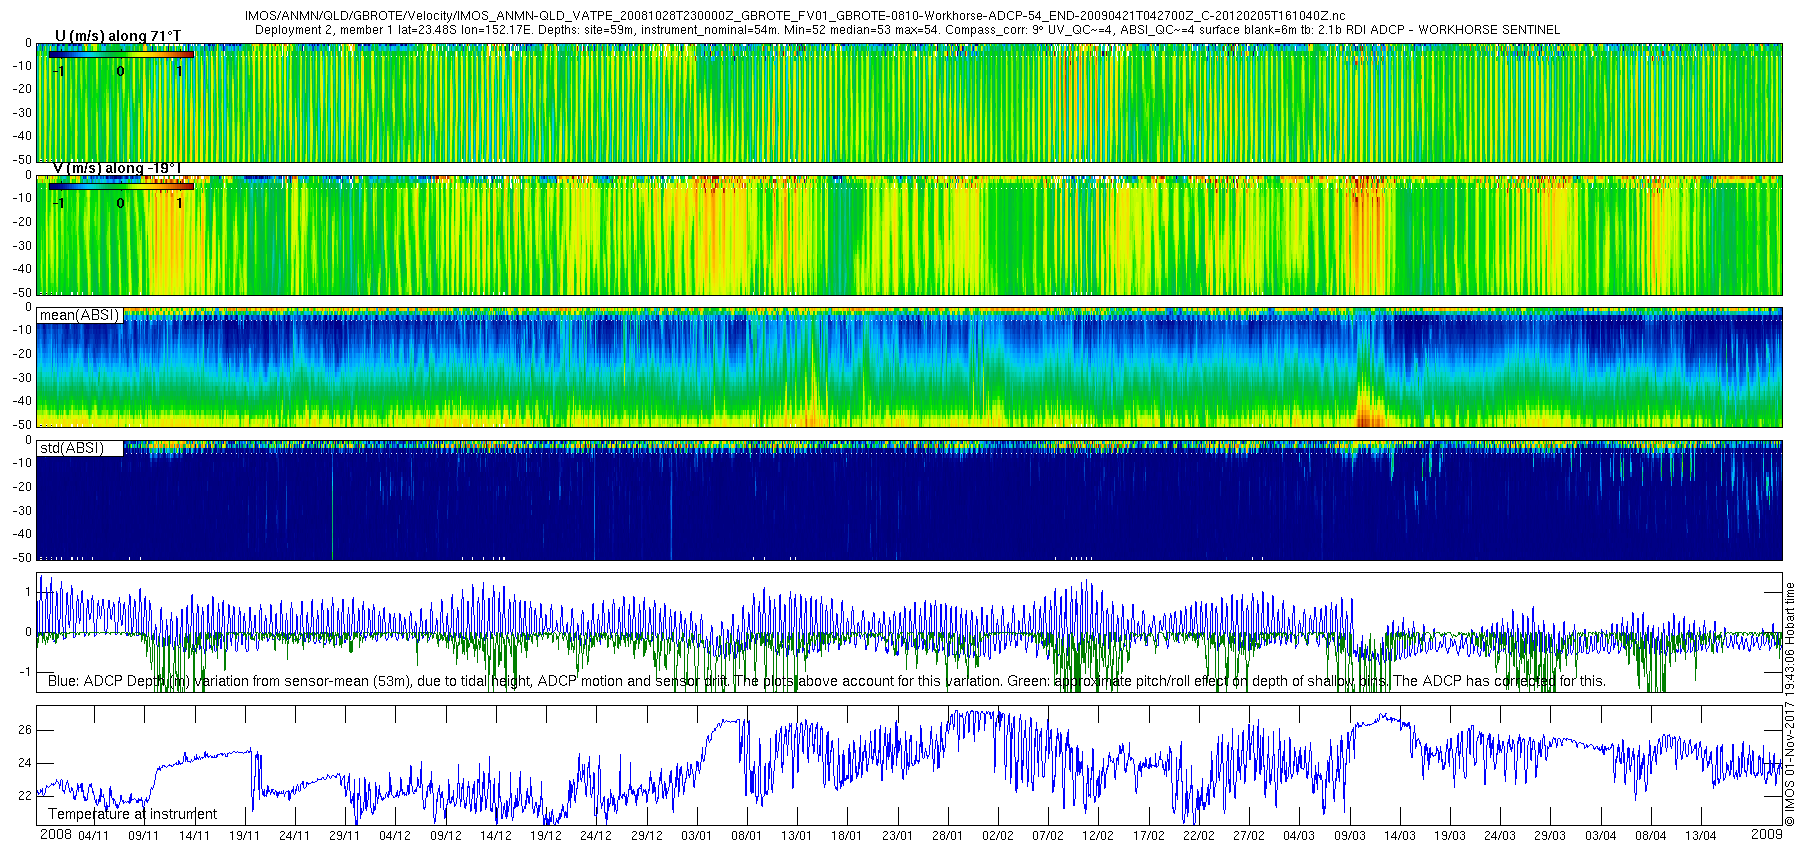Click the 03/01 date tick label
Viewport: 1800px width, 850px height.
696,836
